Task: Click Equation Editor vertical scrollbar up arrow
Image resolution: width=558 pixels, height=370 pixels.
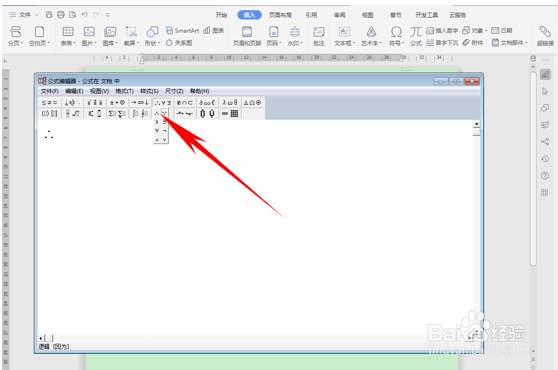Action: click(476, 124)
